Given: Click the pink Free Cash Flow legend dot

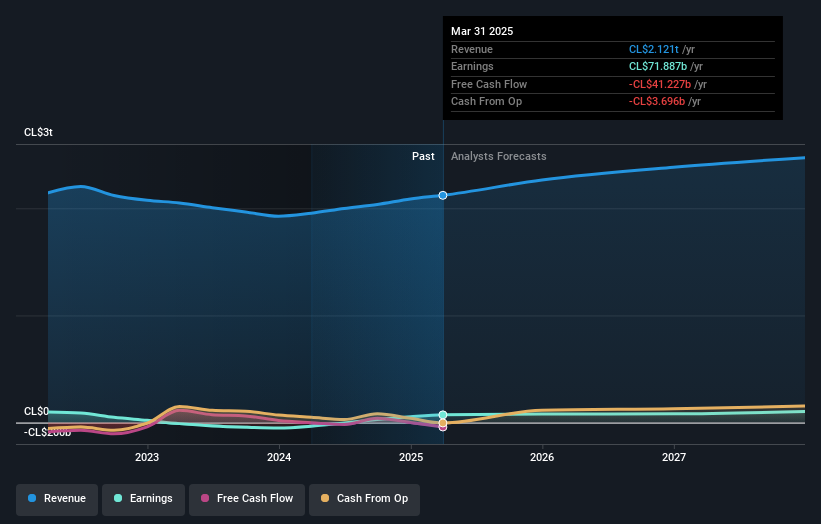Looking at the screenshot, I should coord(205,498).
